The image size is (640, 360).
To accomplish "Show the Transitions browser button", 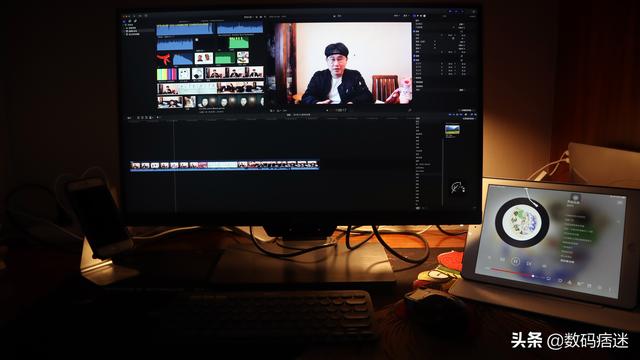I will 476,114.
